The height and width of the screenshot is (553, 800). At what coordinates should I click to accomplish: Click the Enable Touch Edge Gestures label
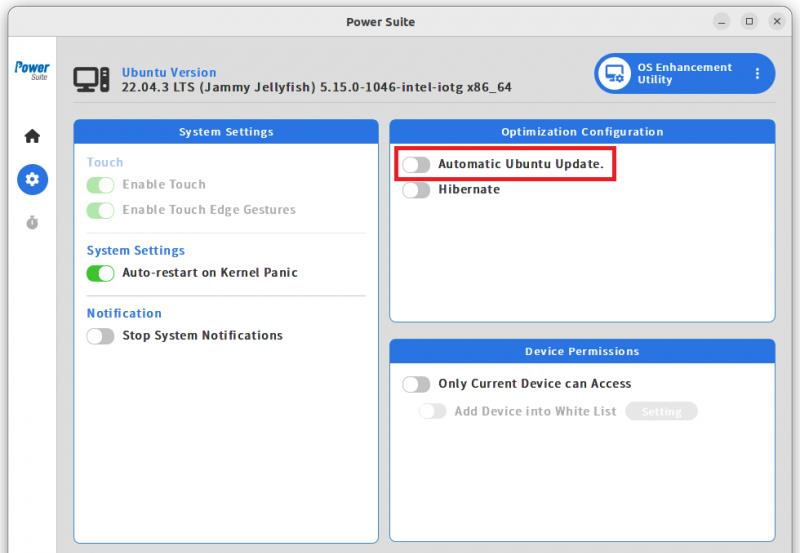pos(209,210)
